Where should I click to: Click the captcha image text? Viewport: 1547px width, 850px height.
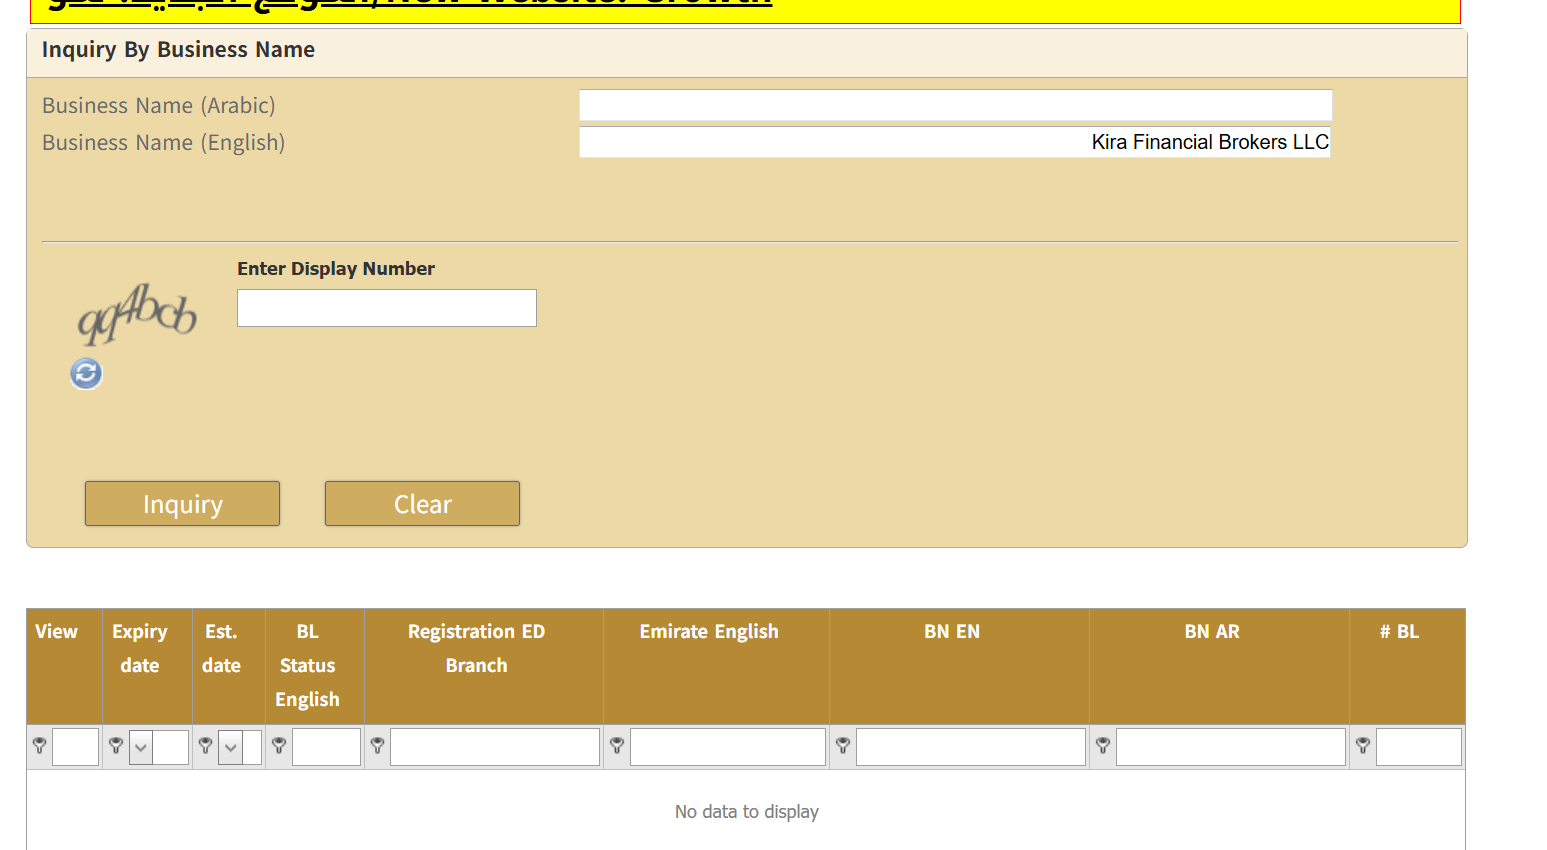click(x=137, y=314)
